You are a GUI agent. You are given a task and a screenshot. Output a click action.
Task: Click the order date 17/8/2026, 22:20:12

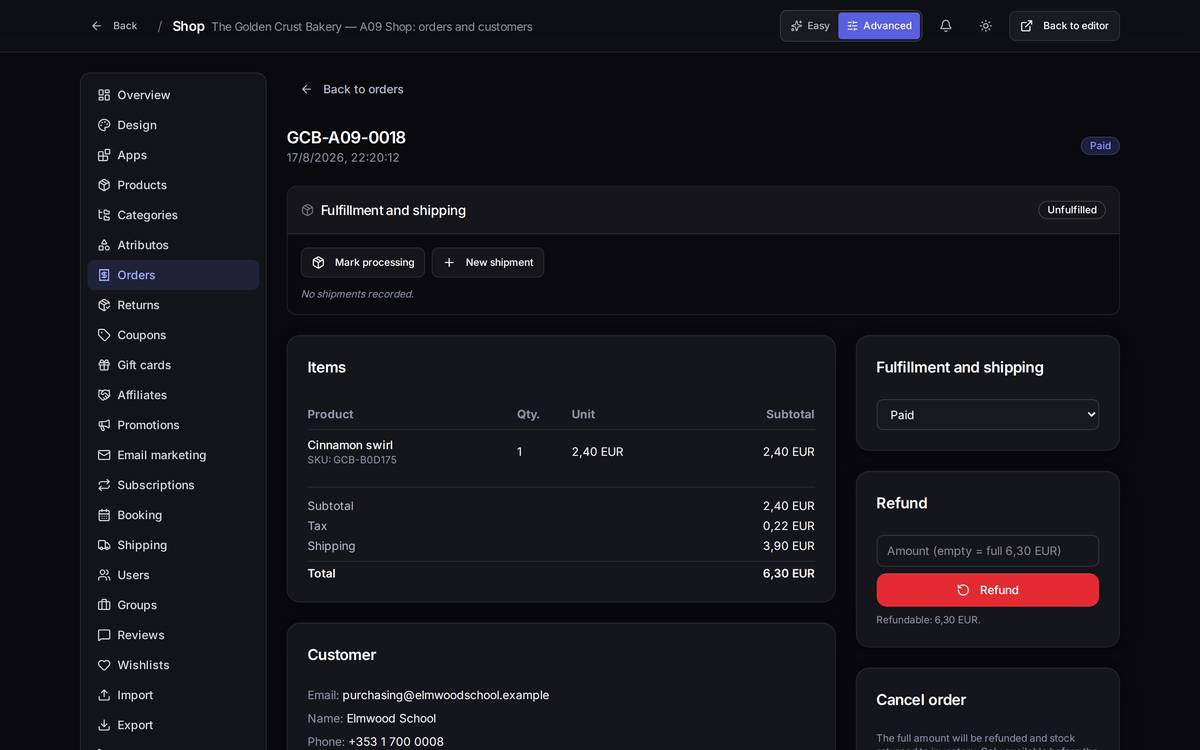(x=343, y=158)
